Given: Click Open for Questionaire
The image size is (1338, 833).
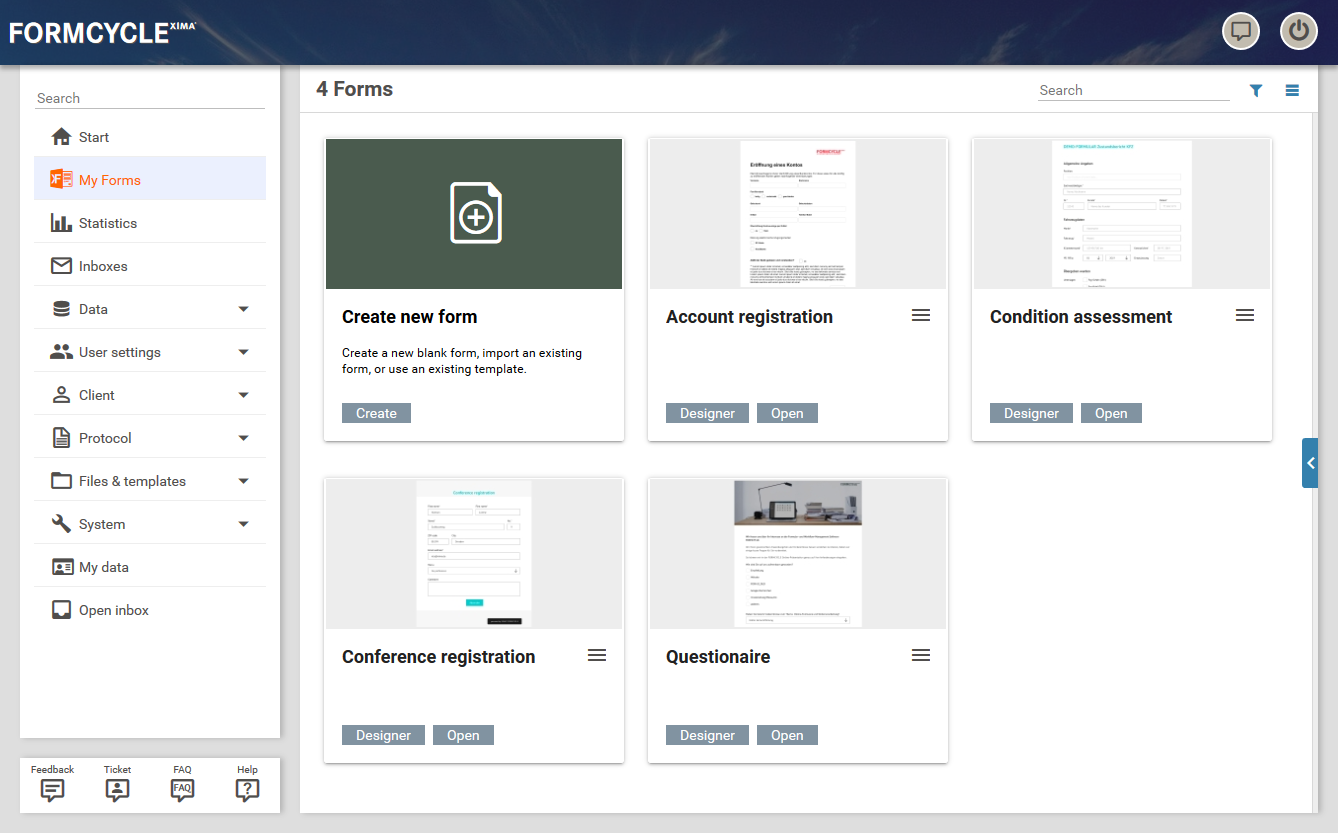Looking at the screenshot, I should point(787,735).
